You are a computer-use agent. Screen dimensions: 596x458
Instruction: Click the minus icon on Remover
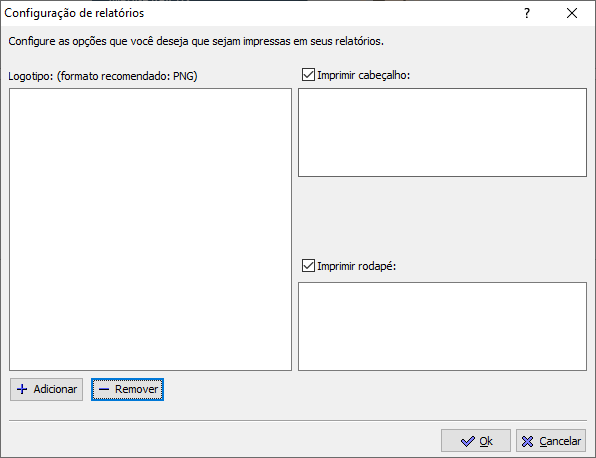tap(104, 389)
